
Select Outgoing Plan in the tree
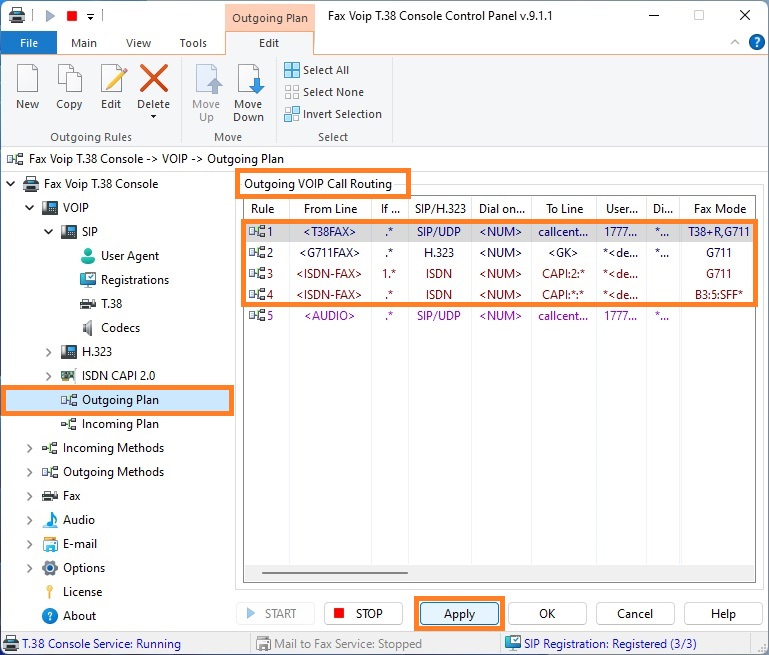(x=120, y=400)
